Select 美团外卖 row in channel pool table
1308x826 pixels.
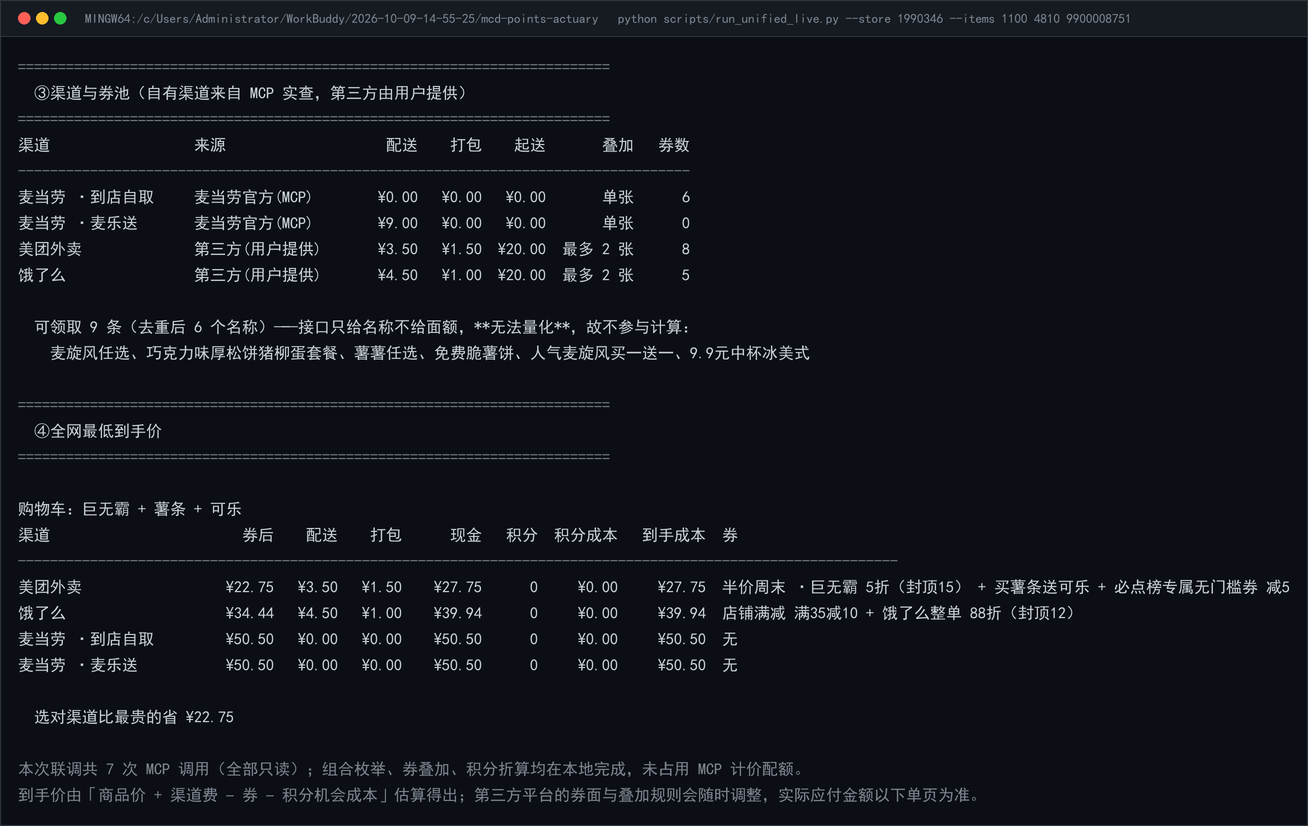click(354, 249)
